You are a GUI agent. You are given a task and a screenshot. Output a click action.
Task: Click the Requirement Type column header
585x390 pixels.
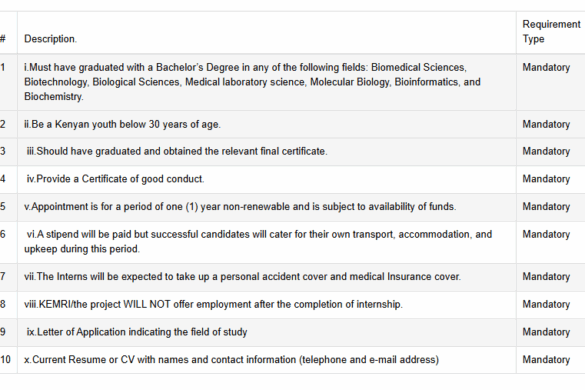pos(551,32)
